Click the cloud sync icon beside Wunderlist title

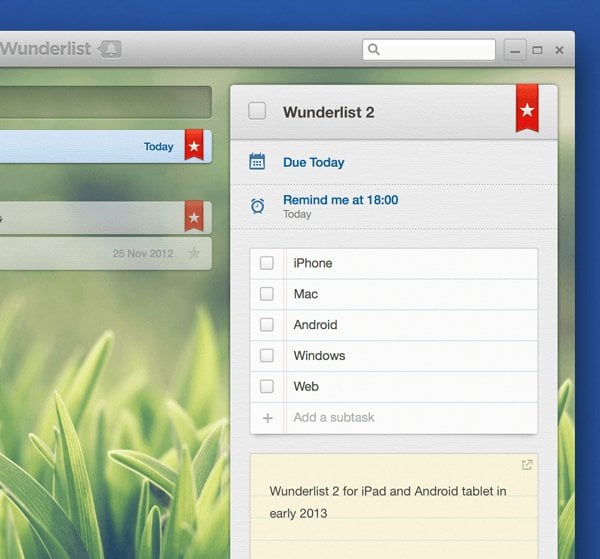(x=109, y=49)
